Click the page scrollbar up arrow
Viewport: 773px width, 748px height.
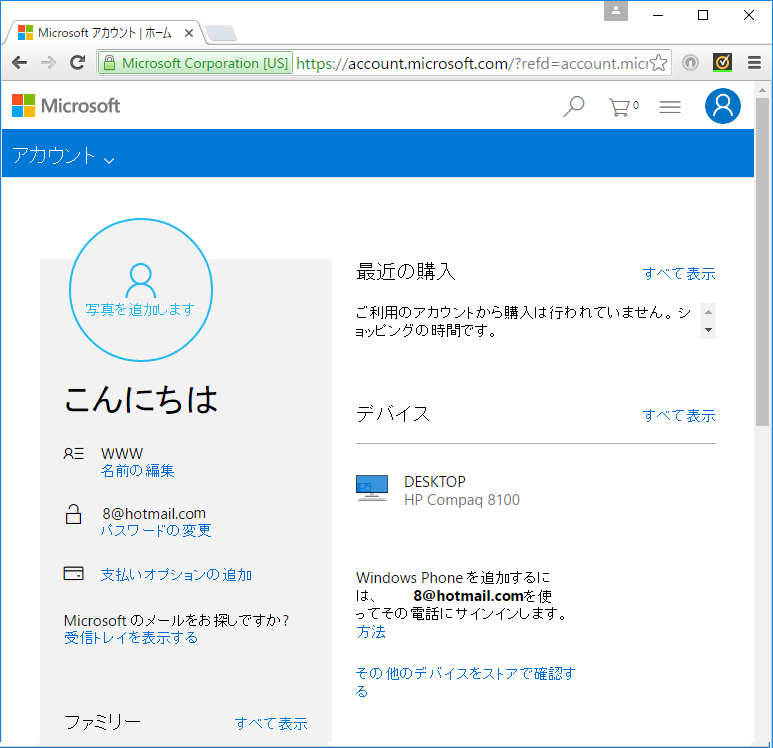pos(762,90)
